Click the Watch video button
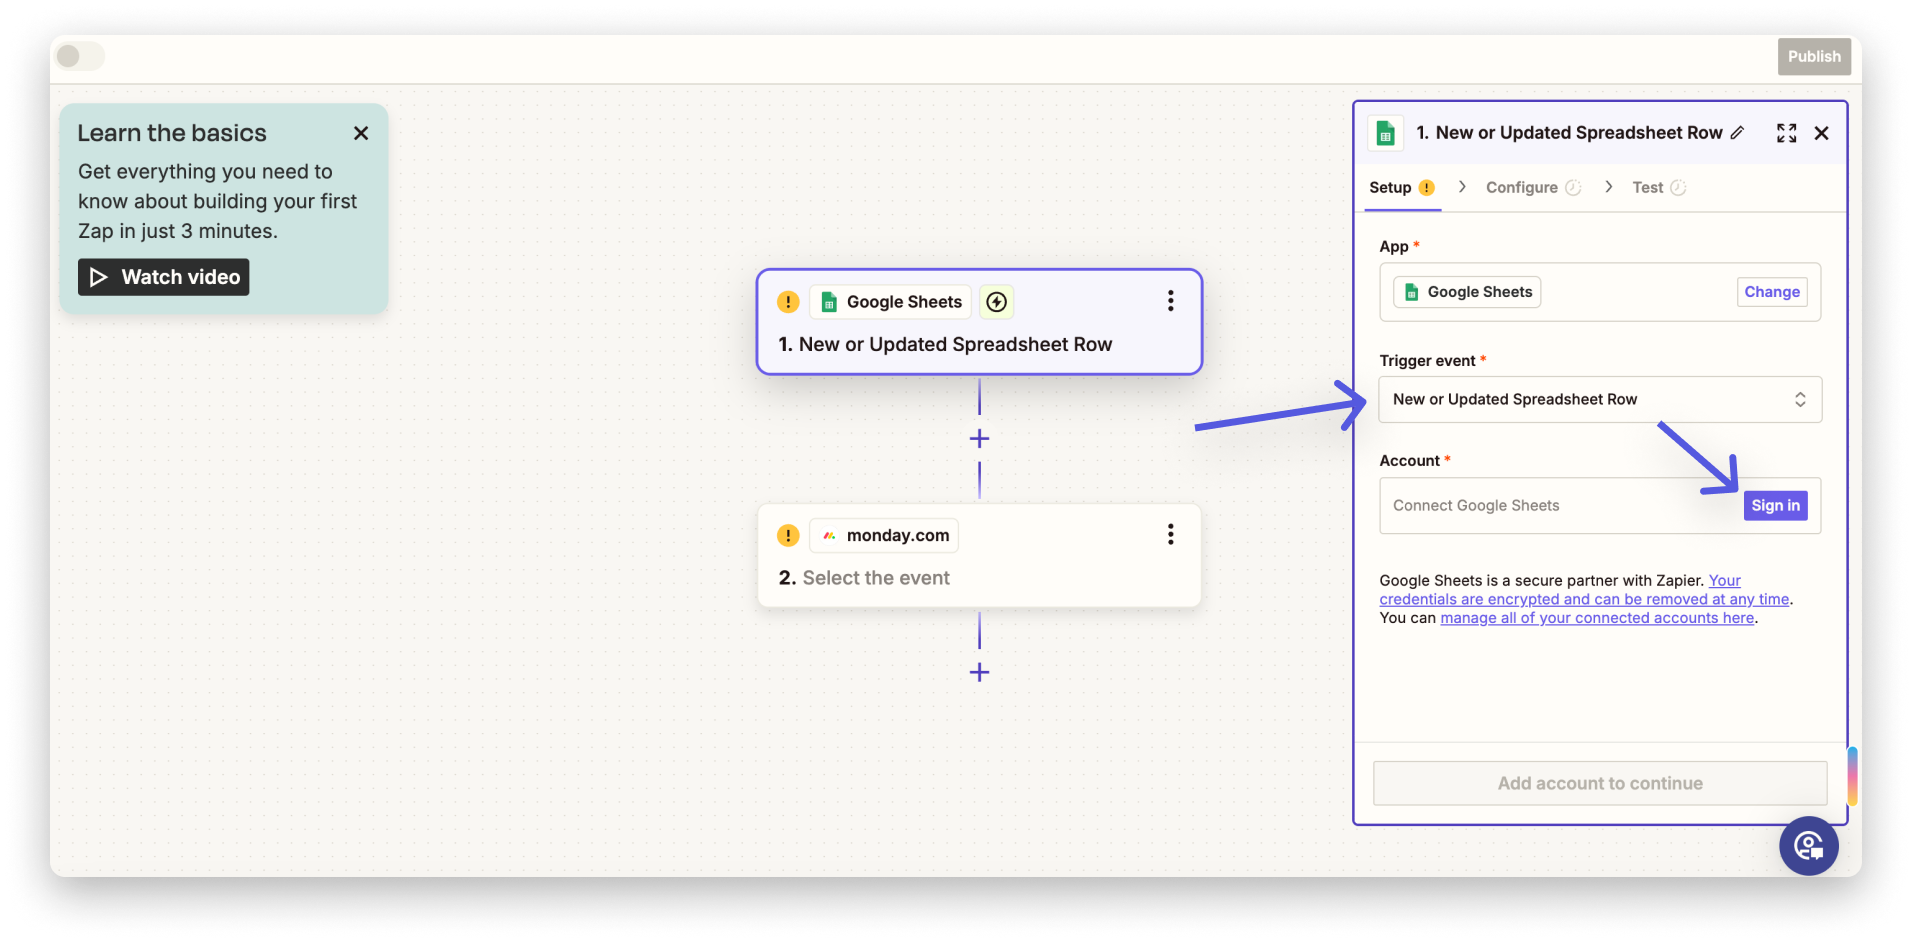 click(x=164, y=277)
